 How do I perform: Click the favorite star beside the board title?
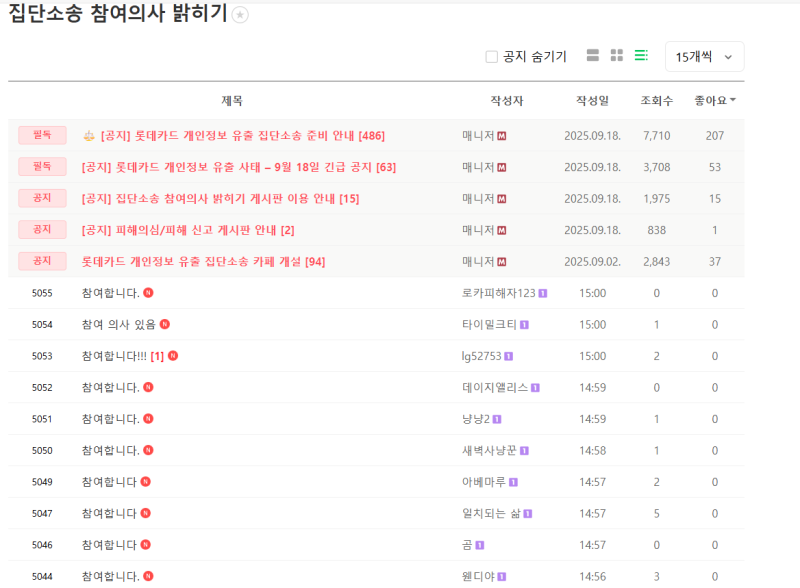click(241, 14)
